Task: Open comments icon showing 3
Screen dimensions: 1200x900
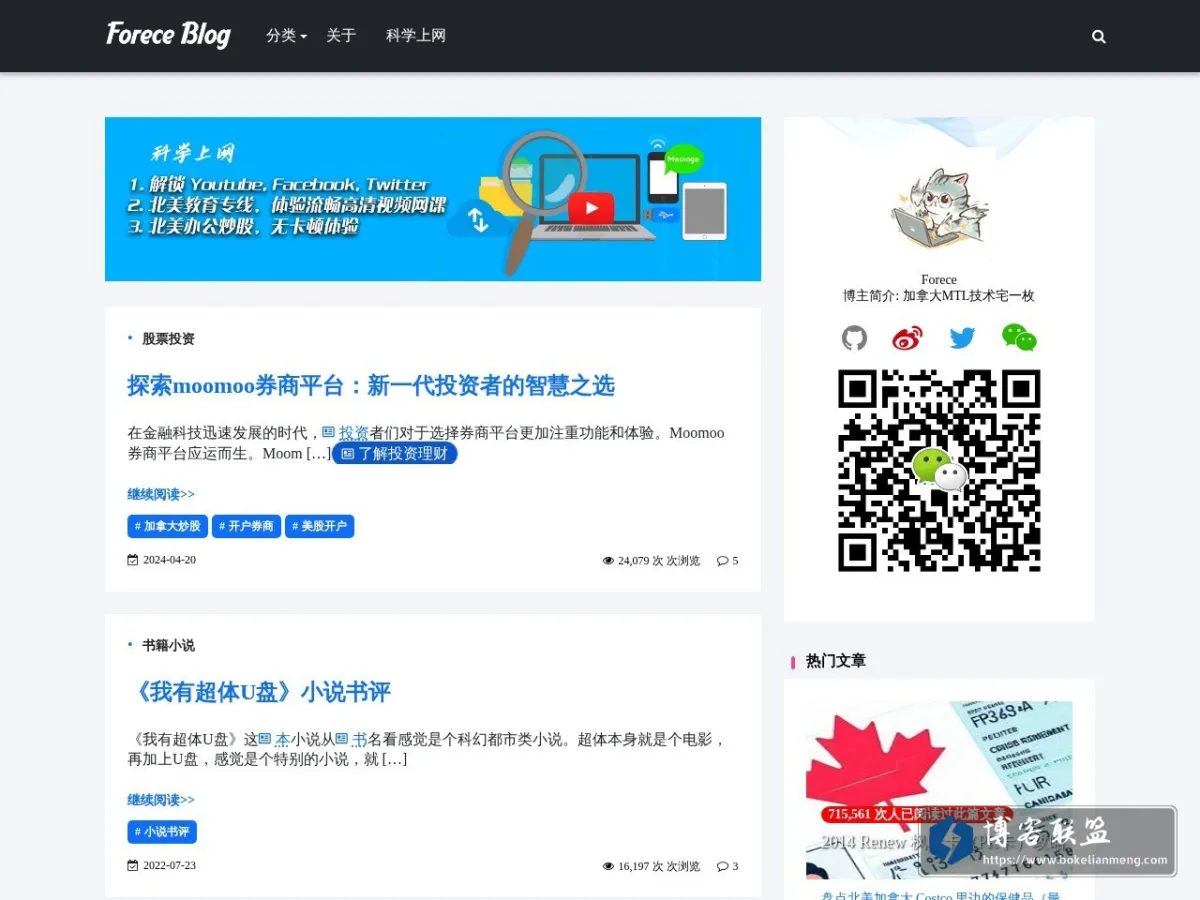Action: point(728,867)
